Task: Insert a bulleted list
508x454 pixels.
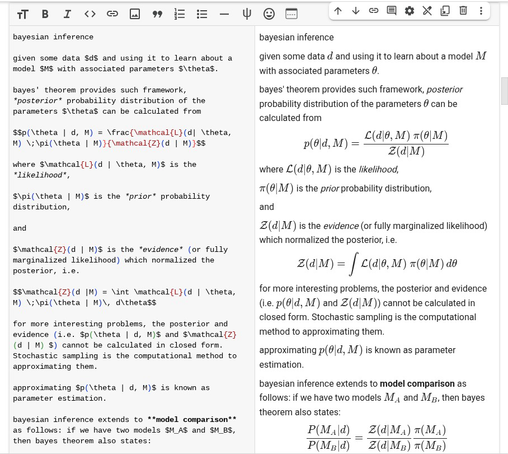Action: tap(202, 14)
